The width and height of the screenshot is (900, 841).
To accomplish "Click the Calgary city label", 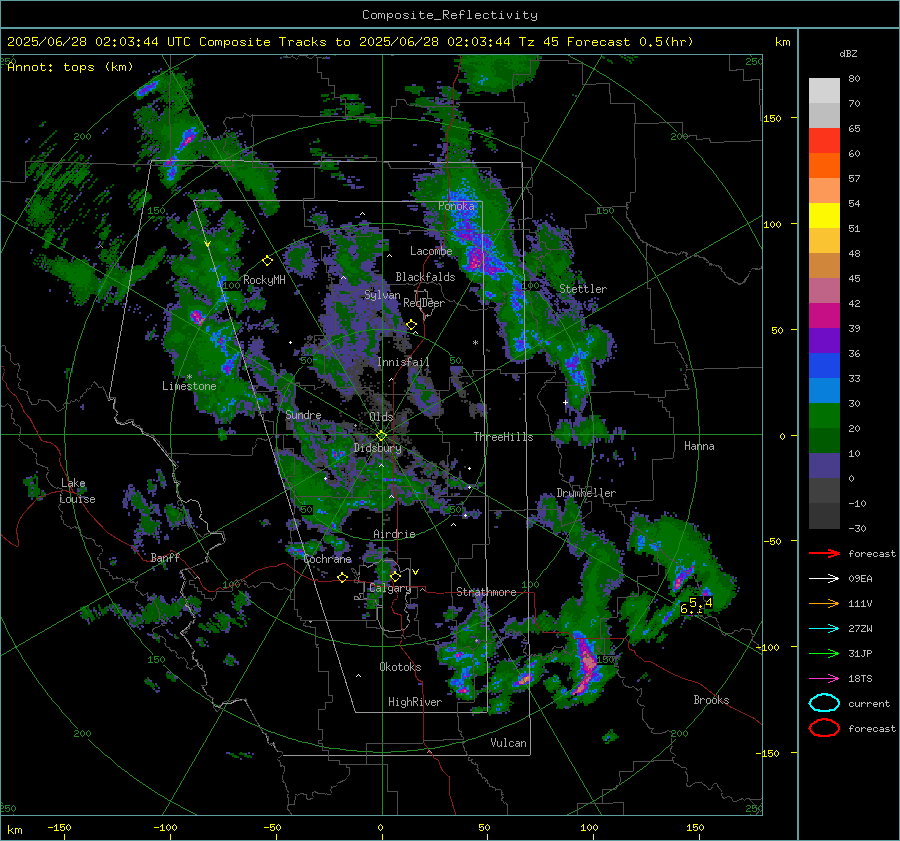I will [x=390, y=588].
